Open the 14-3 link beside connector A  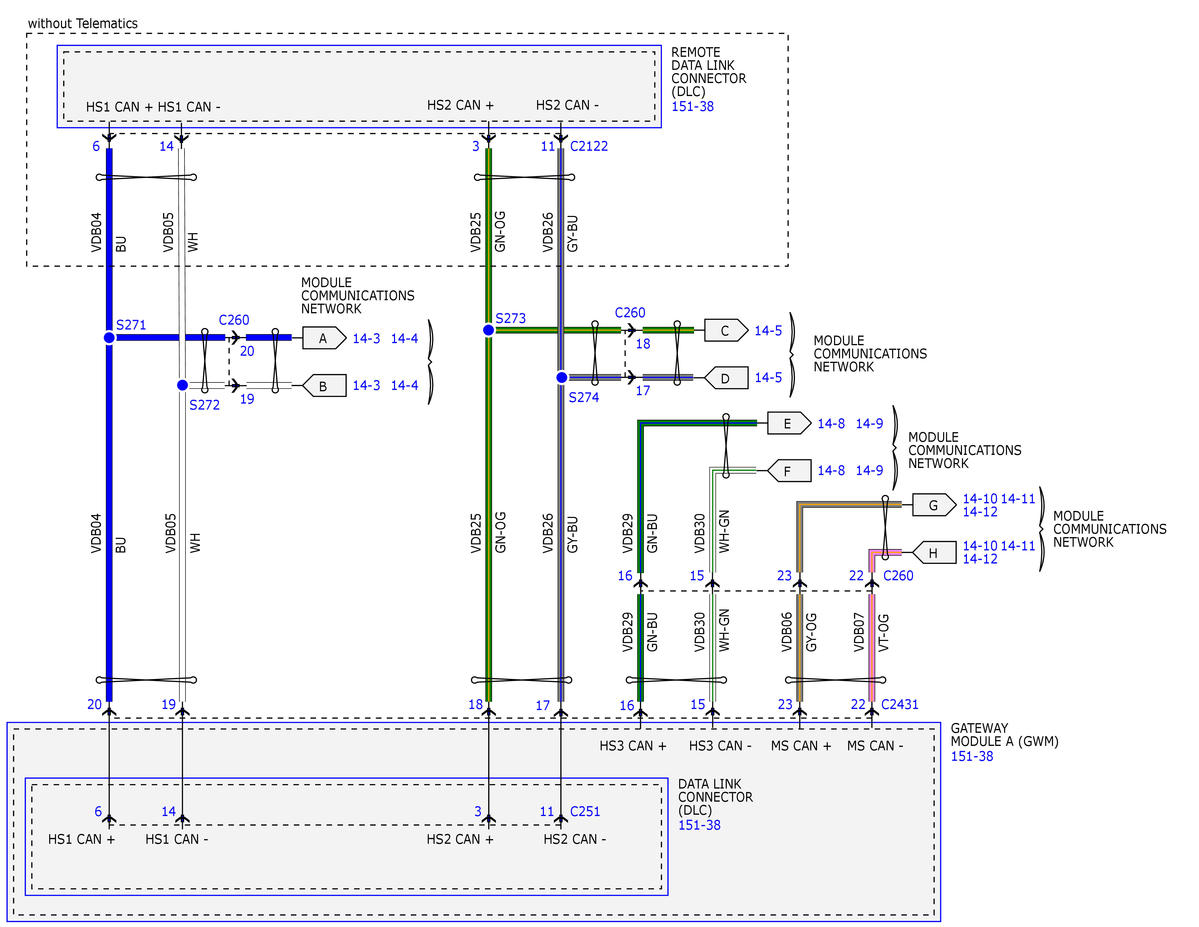(x=367, y=339)
